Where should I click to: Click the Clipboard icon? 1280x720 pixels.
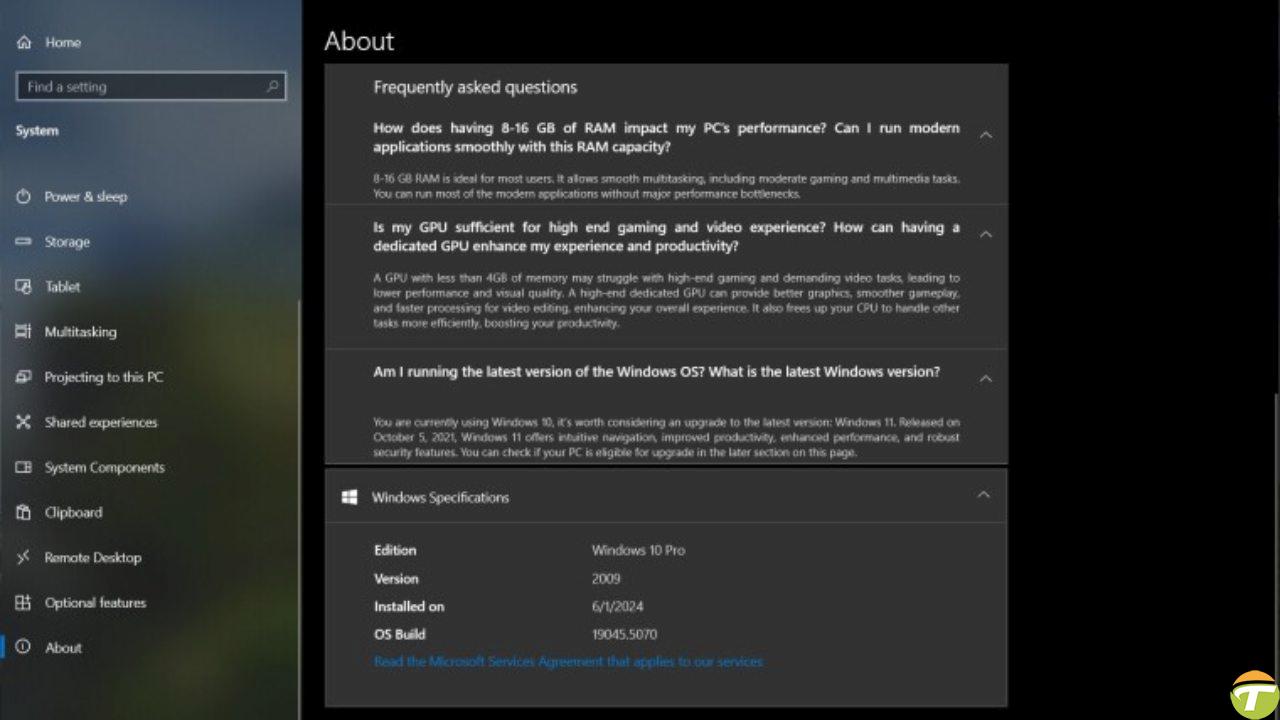point(24,513)
